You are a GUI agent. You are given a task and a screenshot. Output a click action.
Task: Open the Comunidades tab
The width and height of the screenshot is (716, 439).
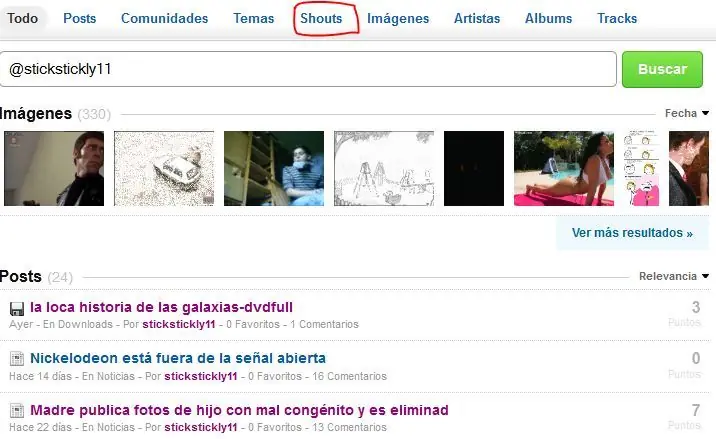pyautogui.click(x=164, y=18)
